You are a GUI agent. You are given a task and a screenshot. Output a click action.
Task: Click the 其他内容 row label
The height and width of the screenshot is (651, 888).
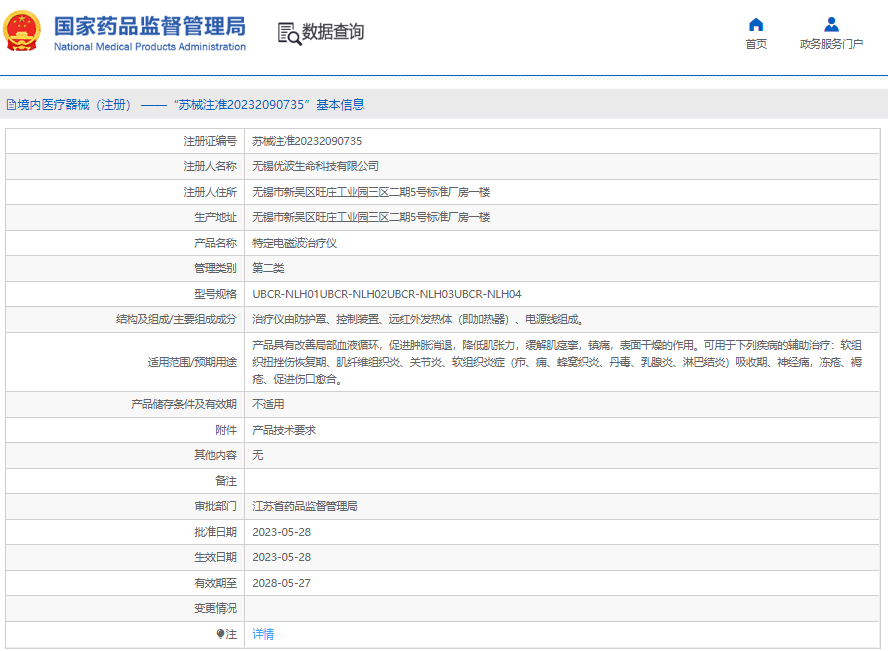215,455
